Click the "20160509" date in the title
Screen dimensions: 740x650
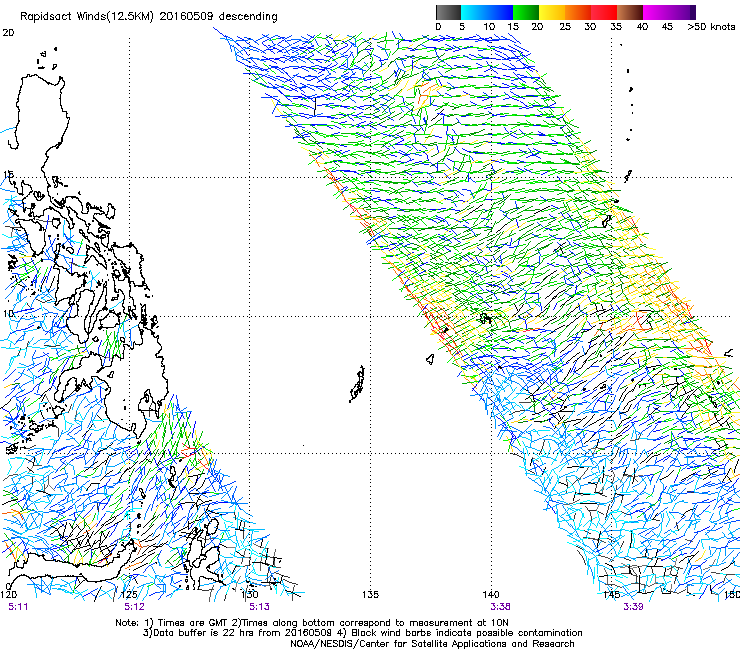coord(186,16)
